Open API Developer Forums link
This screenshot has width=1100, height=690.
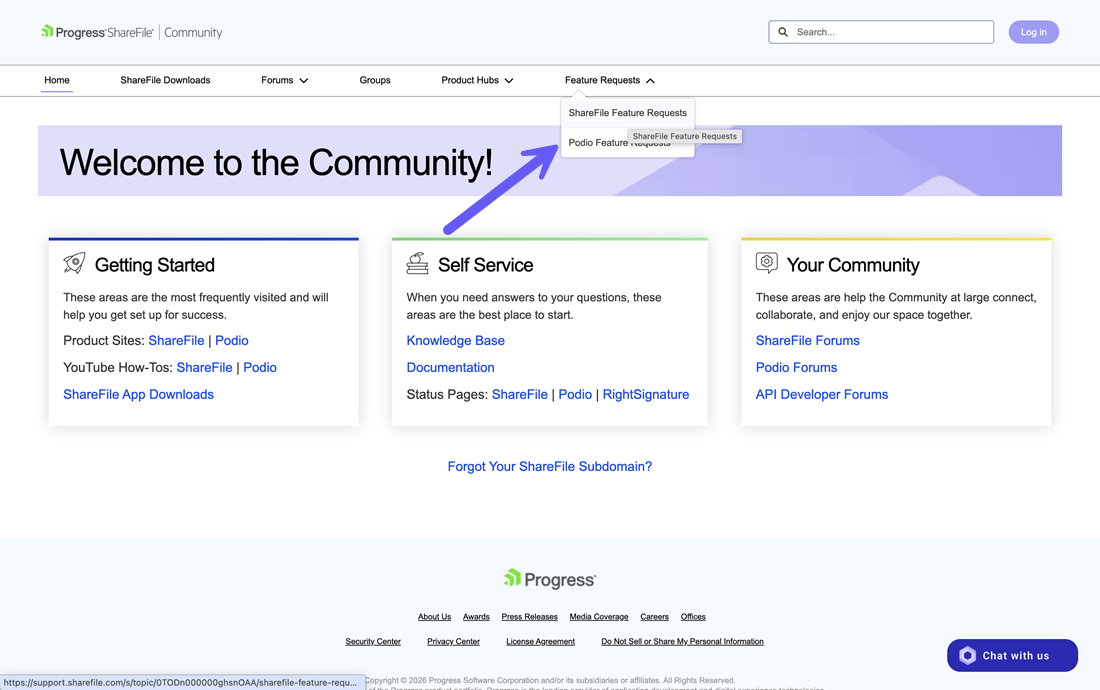(821, 394)
